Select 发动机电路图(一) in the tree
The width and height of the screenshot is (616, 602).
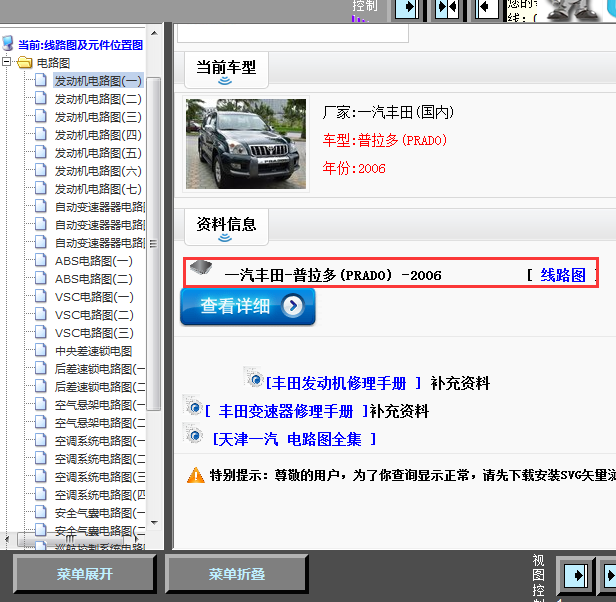click(x=98, y=81)
